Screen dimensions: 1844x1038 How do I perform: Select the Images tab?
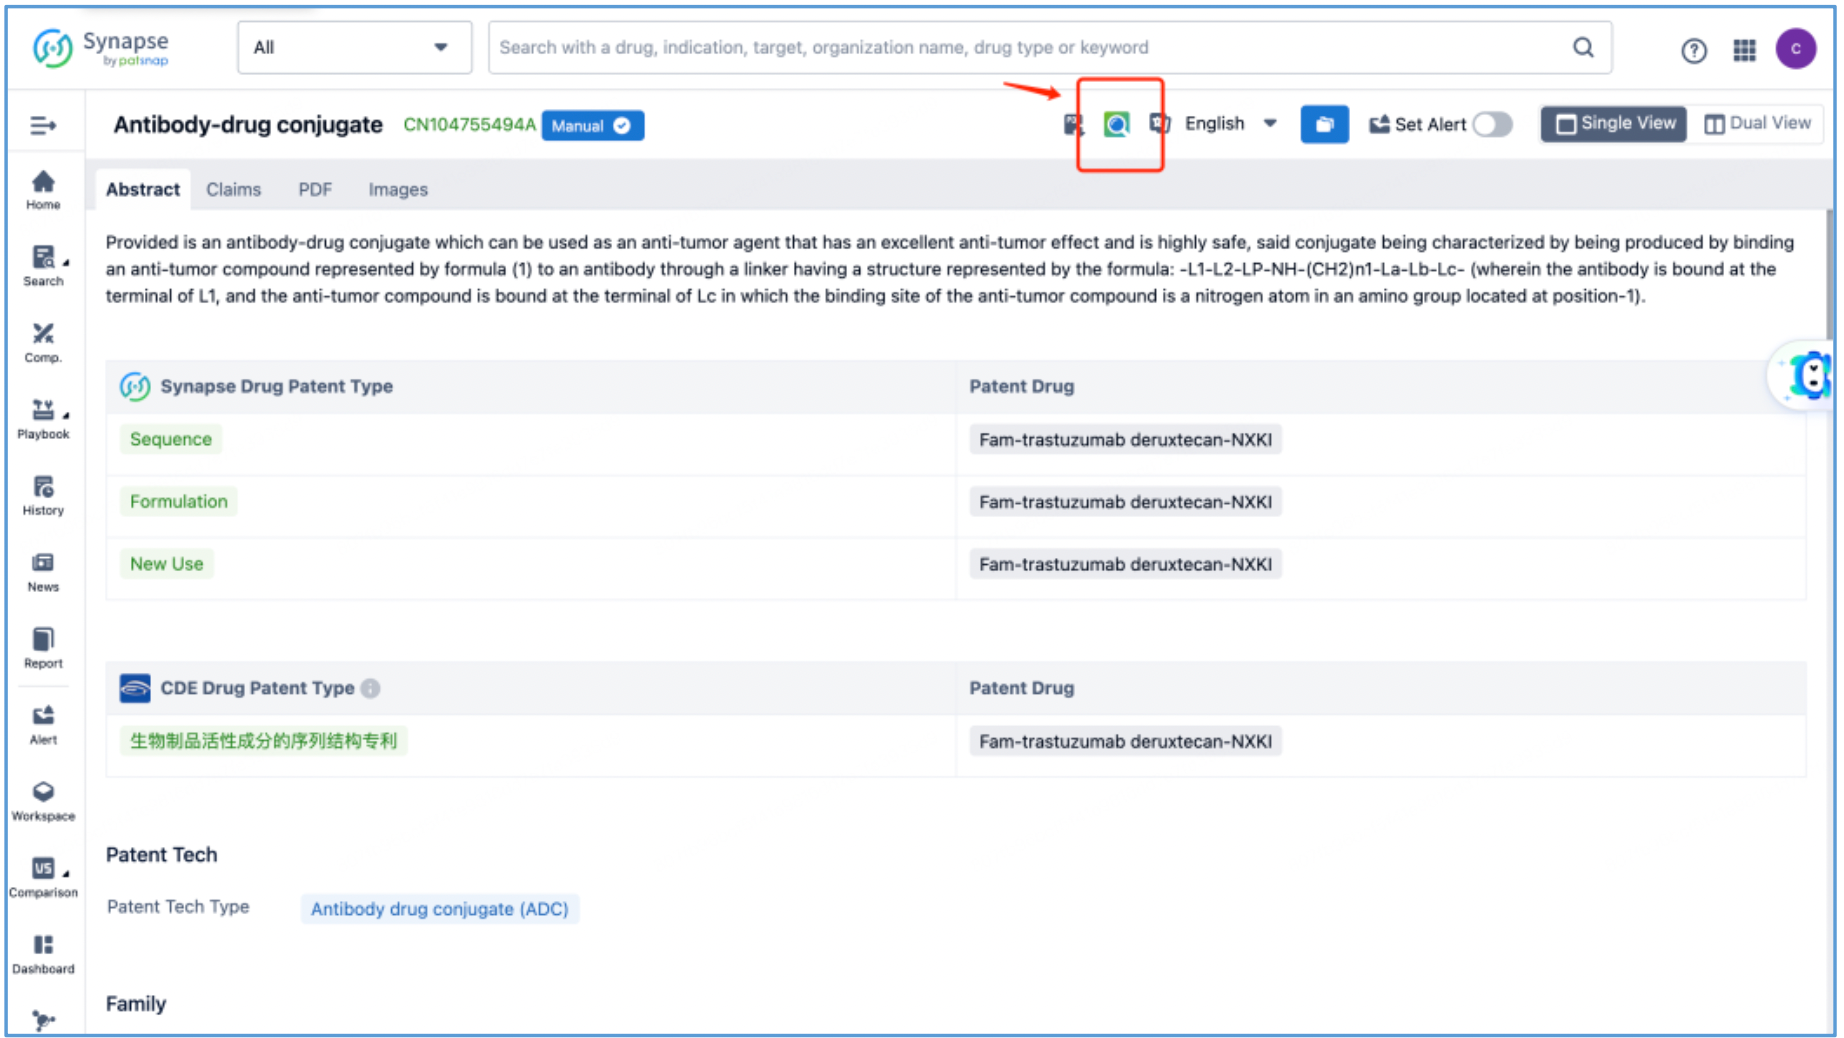click(397, 189)
